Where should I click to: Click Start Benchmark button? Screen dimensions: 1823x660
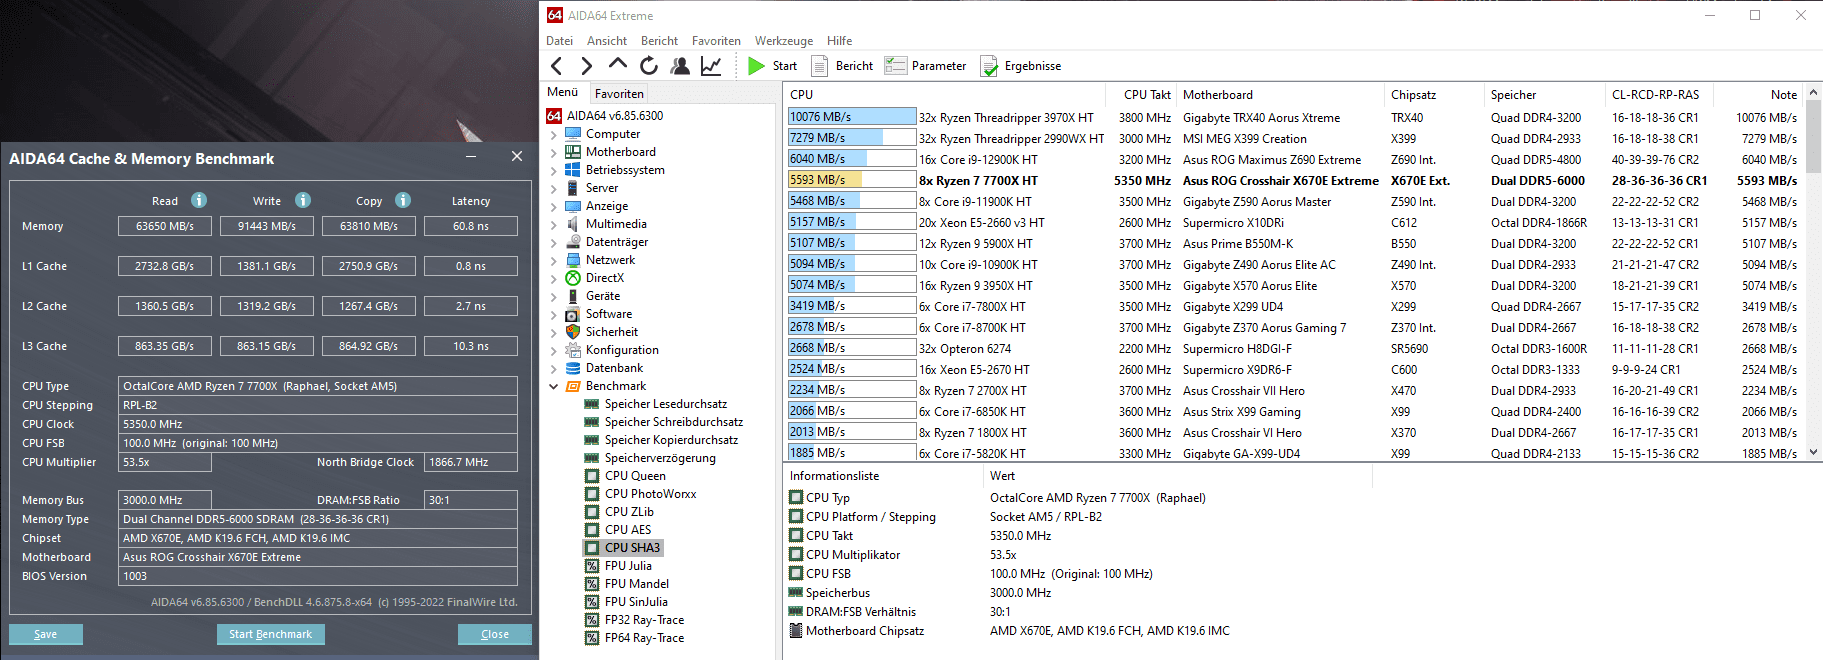pos(270,634)
